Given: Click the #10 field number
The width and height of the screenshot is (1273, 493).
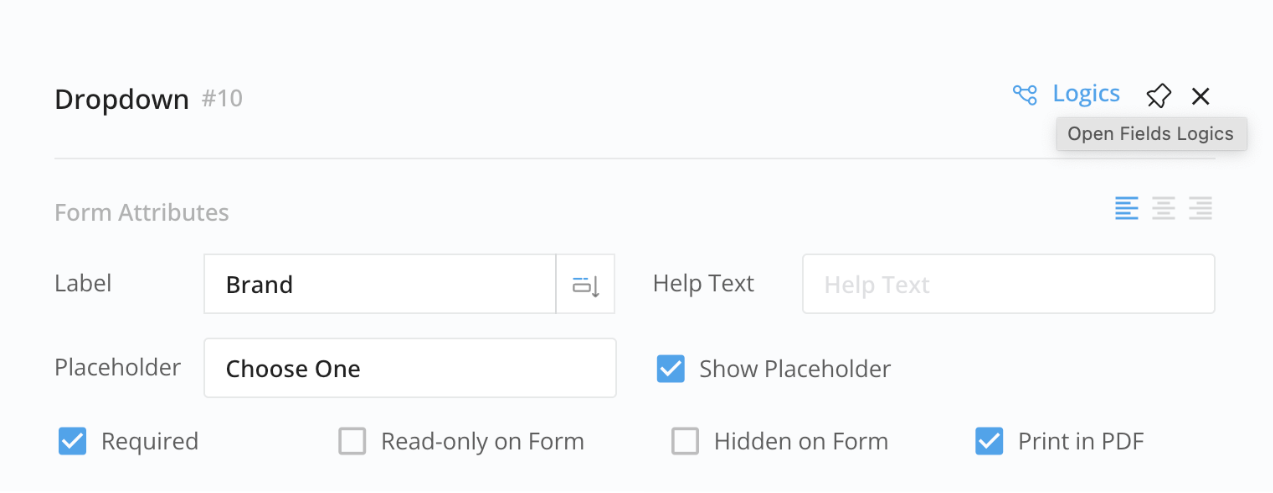Looking at the screenshot, I should point(222,99).
